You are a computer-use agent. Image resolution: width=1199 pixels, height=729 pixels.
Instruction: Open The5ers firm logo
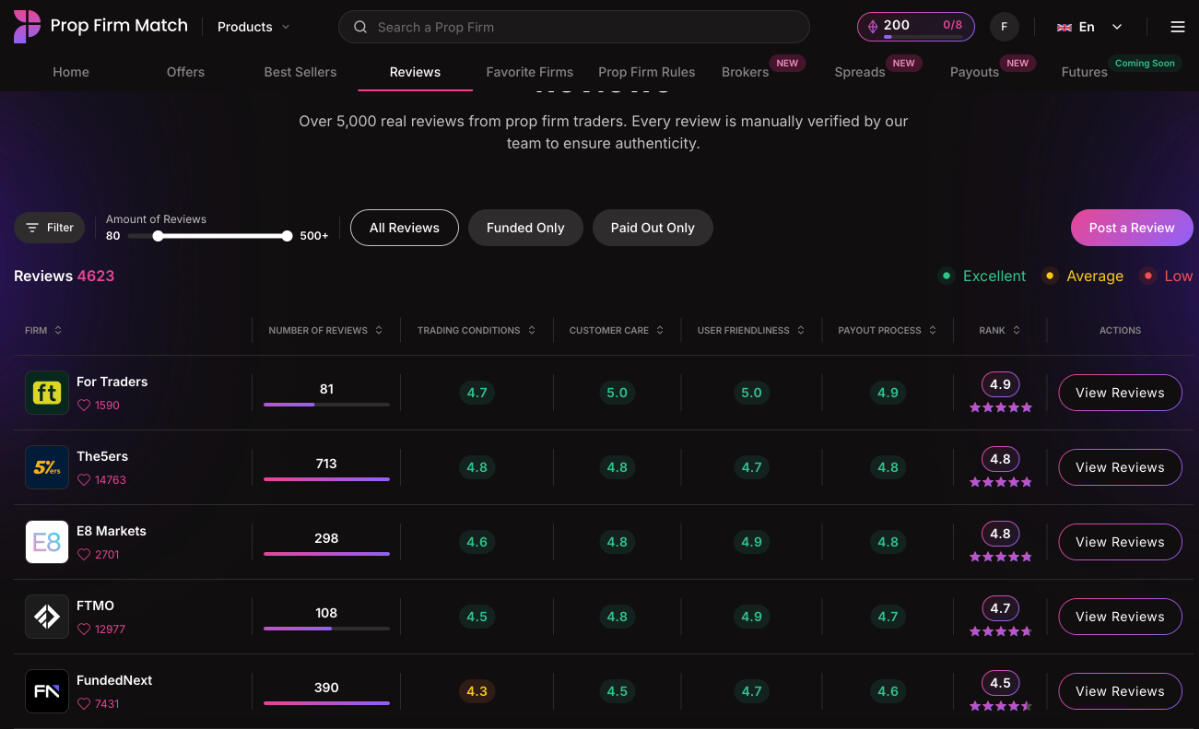47,467
